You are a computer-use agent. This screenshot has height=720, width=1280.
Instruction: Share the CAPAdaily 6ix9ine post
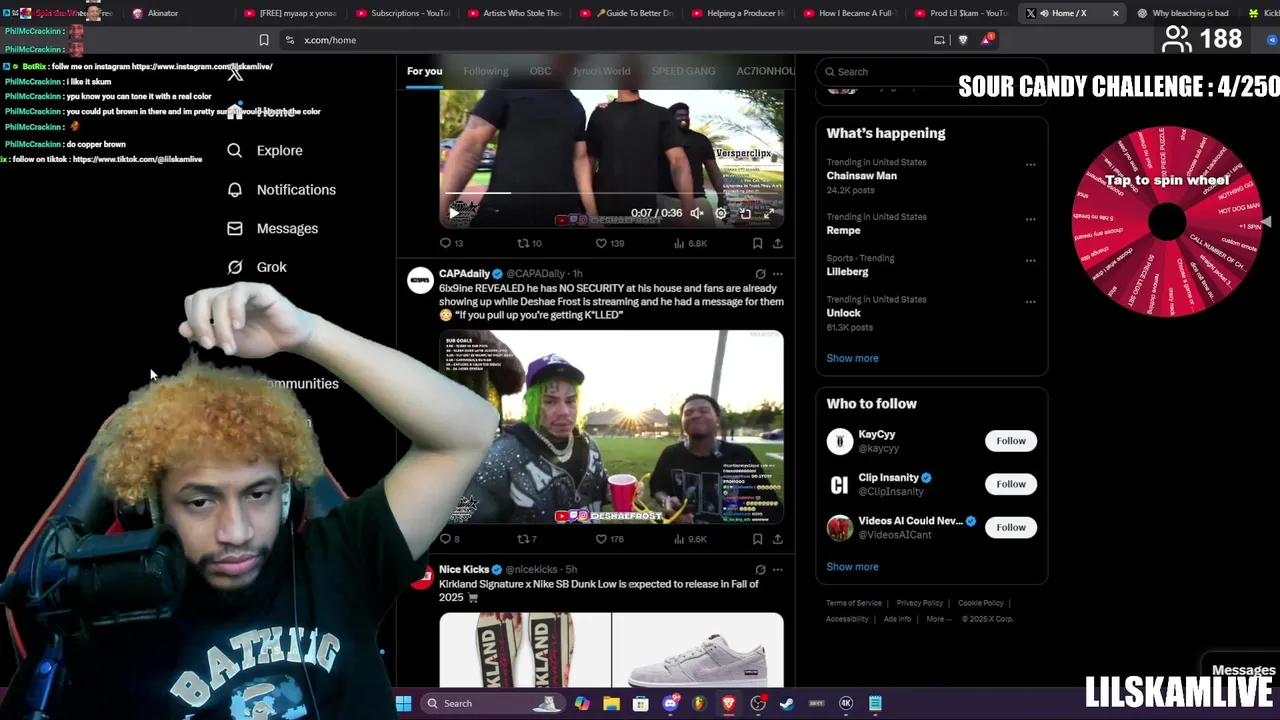tap(777, 539)
